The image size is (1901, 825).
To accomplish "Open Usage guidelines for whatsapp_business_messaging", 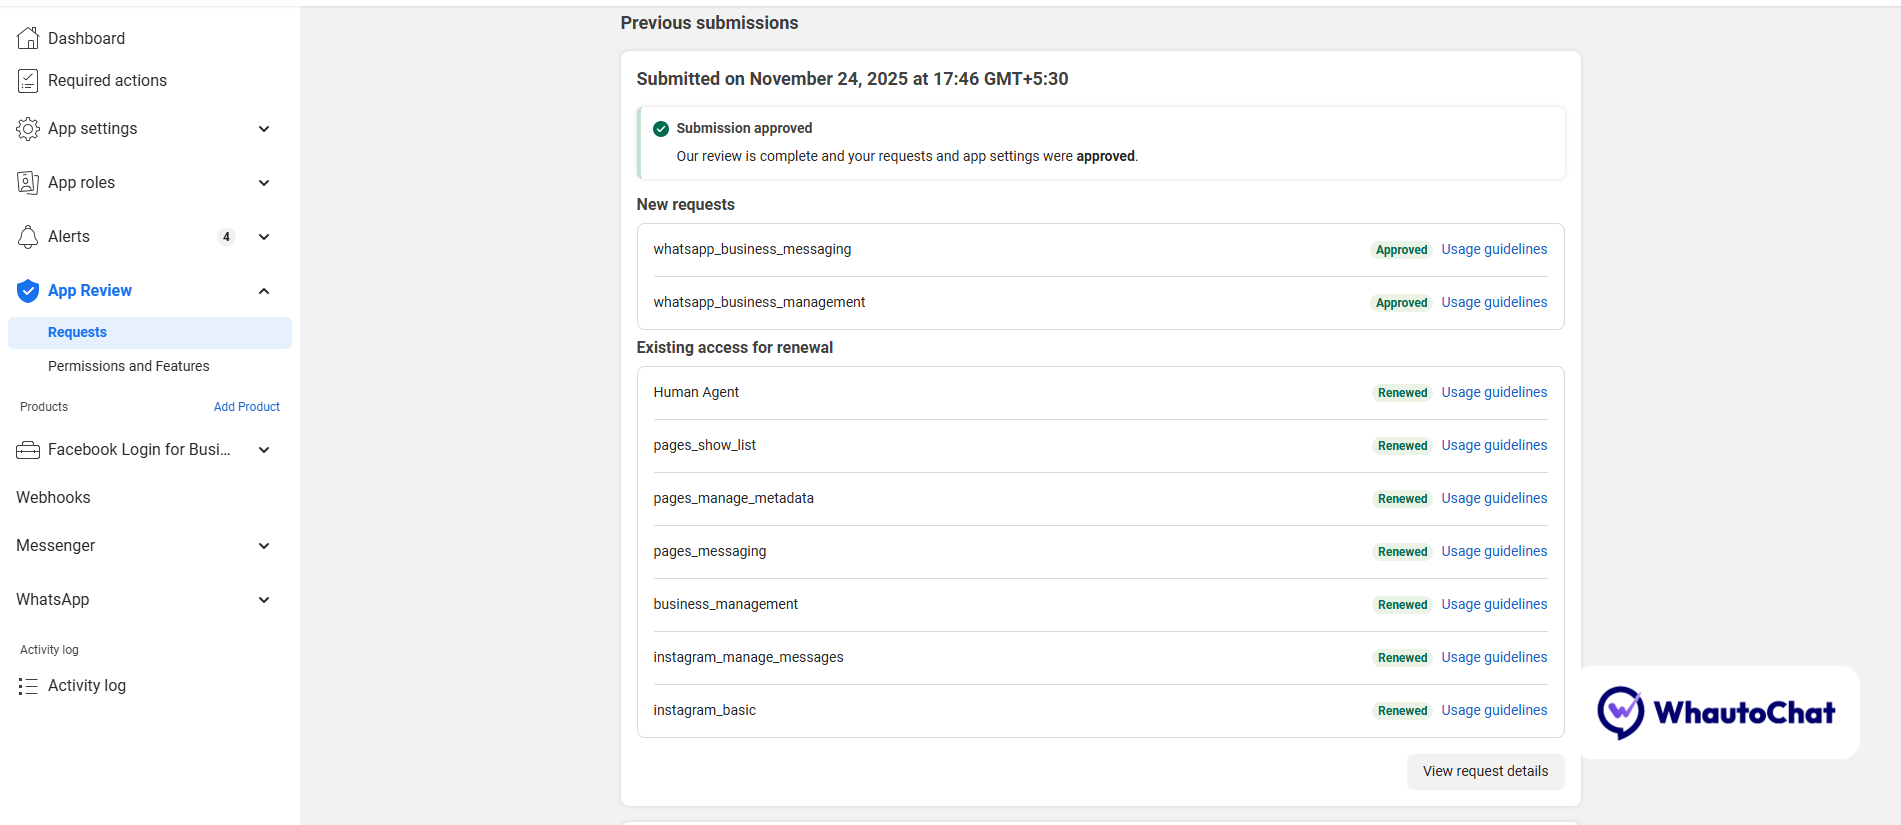I will [x=1494, y=250].
